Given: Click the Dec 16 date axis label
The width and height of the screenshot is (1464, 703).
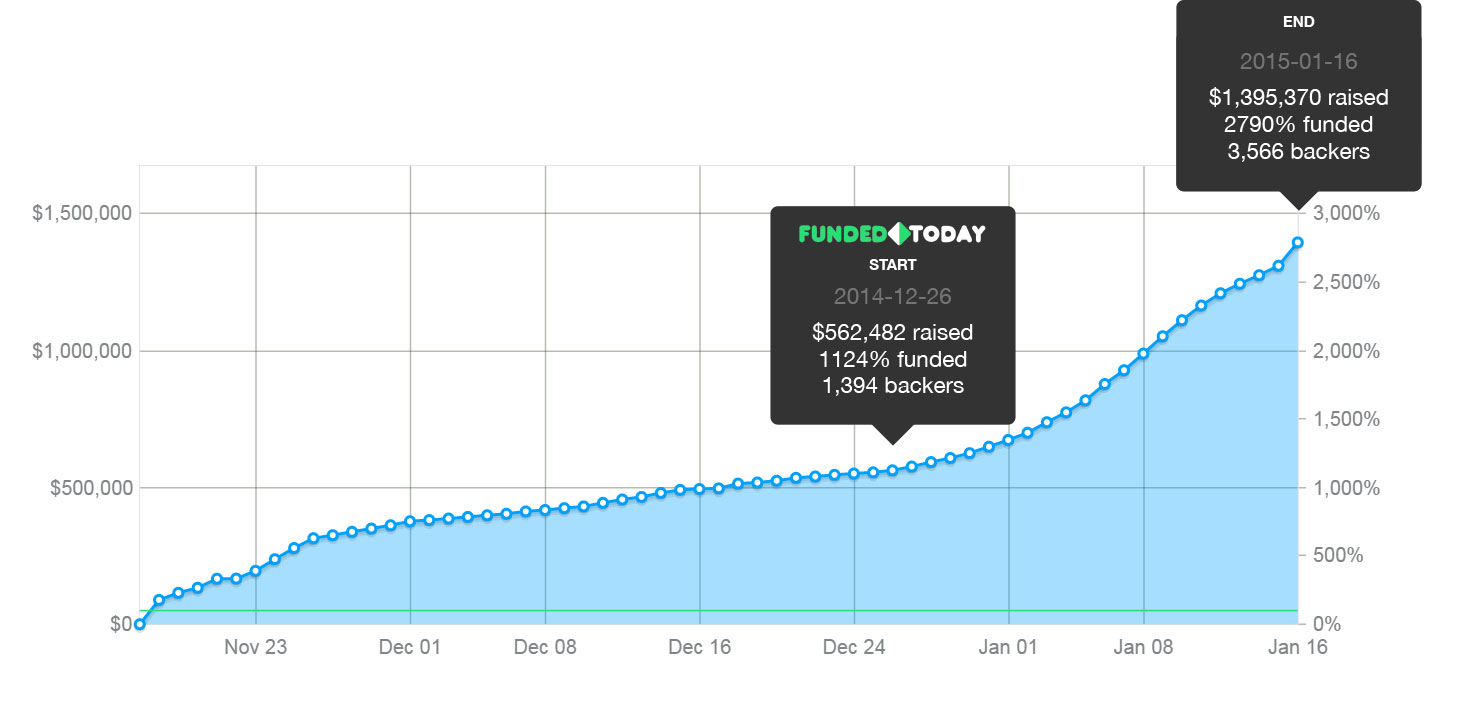Looking at the screenshot, I should [x=699, y=647].
